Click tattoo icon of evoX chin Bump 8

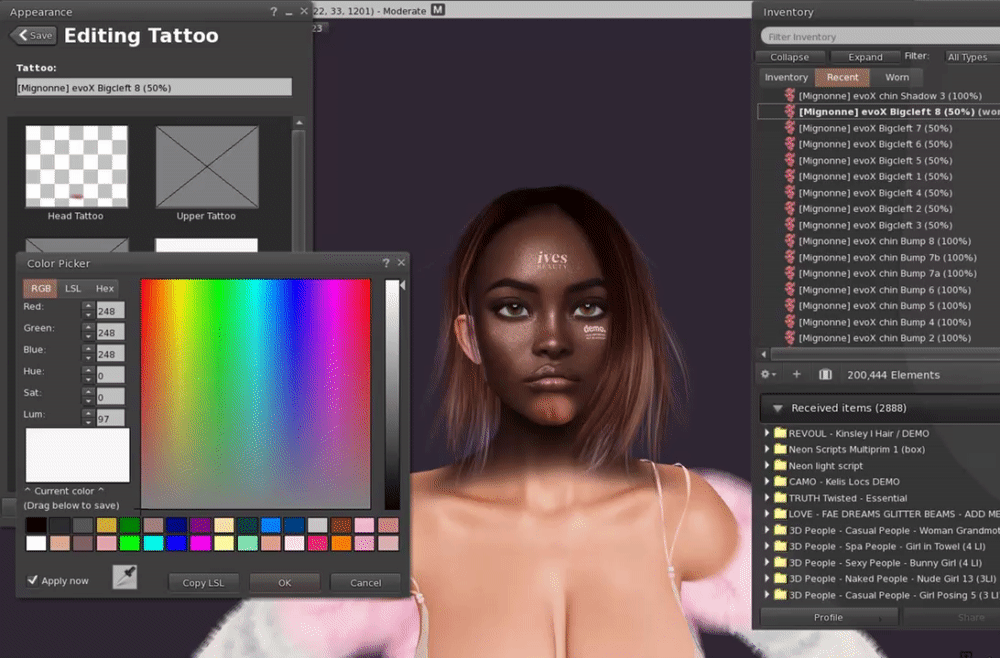coord(790,240)
